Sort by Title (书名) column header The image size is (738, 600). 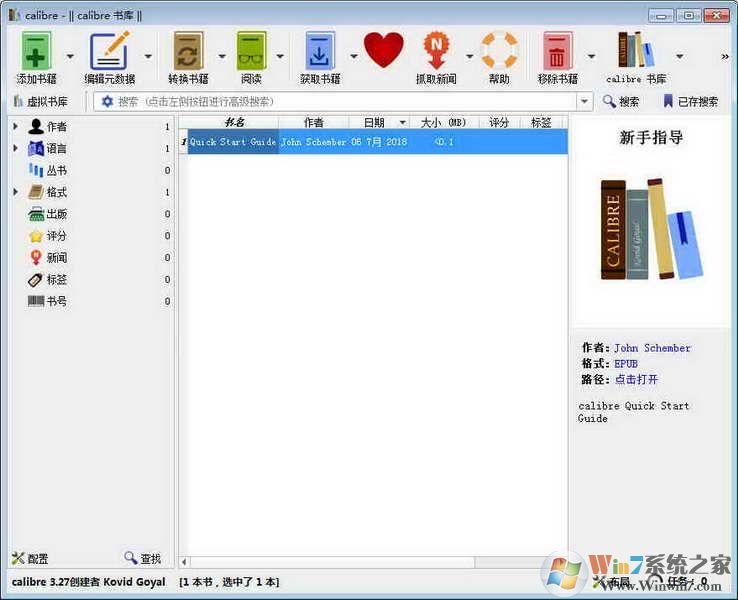point(234,122)
